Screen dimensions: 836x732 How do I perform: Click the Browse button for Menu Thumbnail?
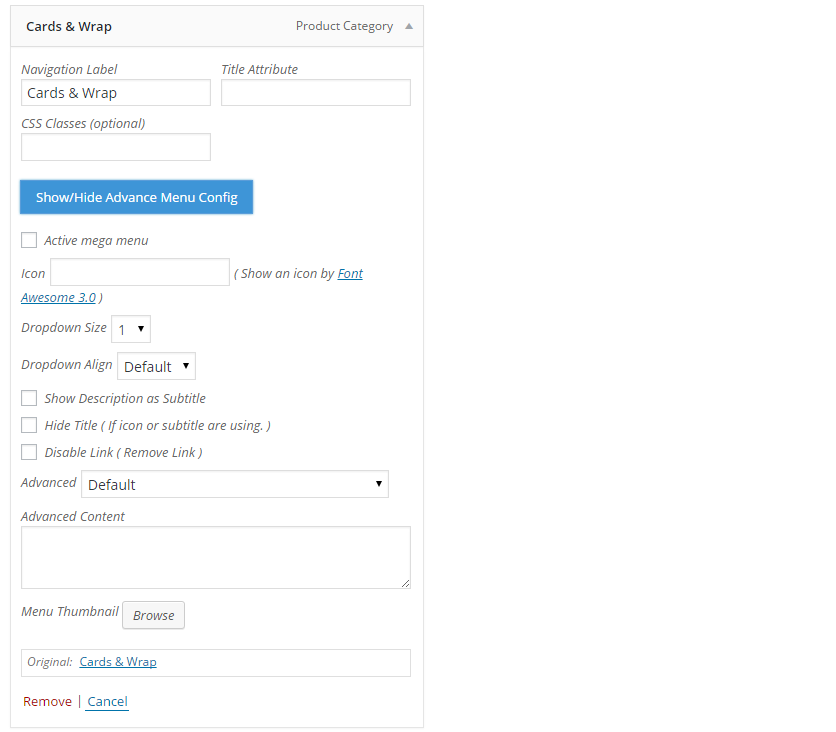pyautogui.click(x=154, y=615)
